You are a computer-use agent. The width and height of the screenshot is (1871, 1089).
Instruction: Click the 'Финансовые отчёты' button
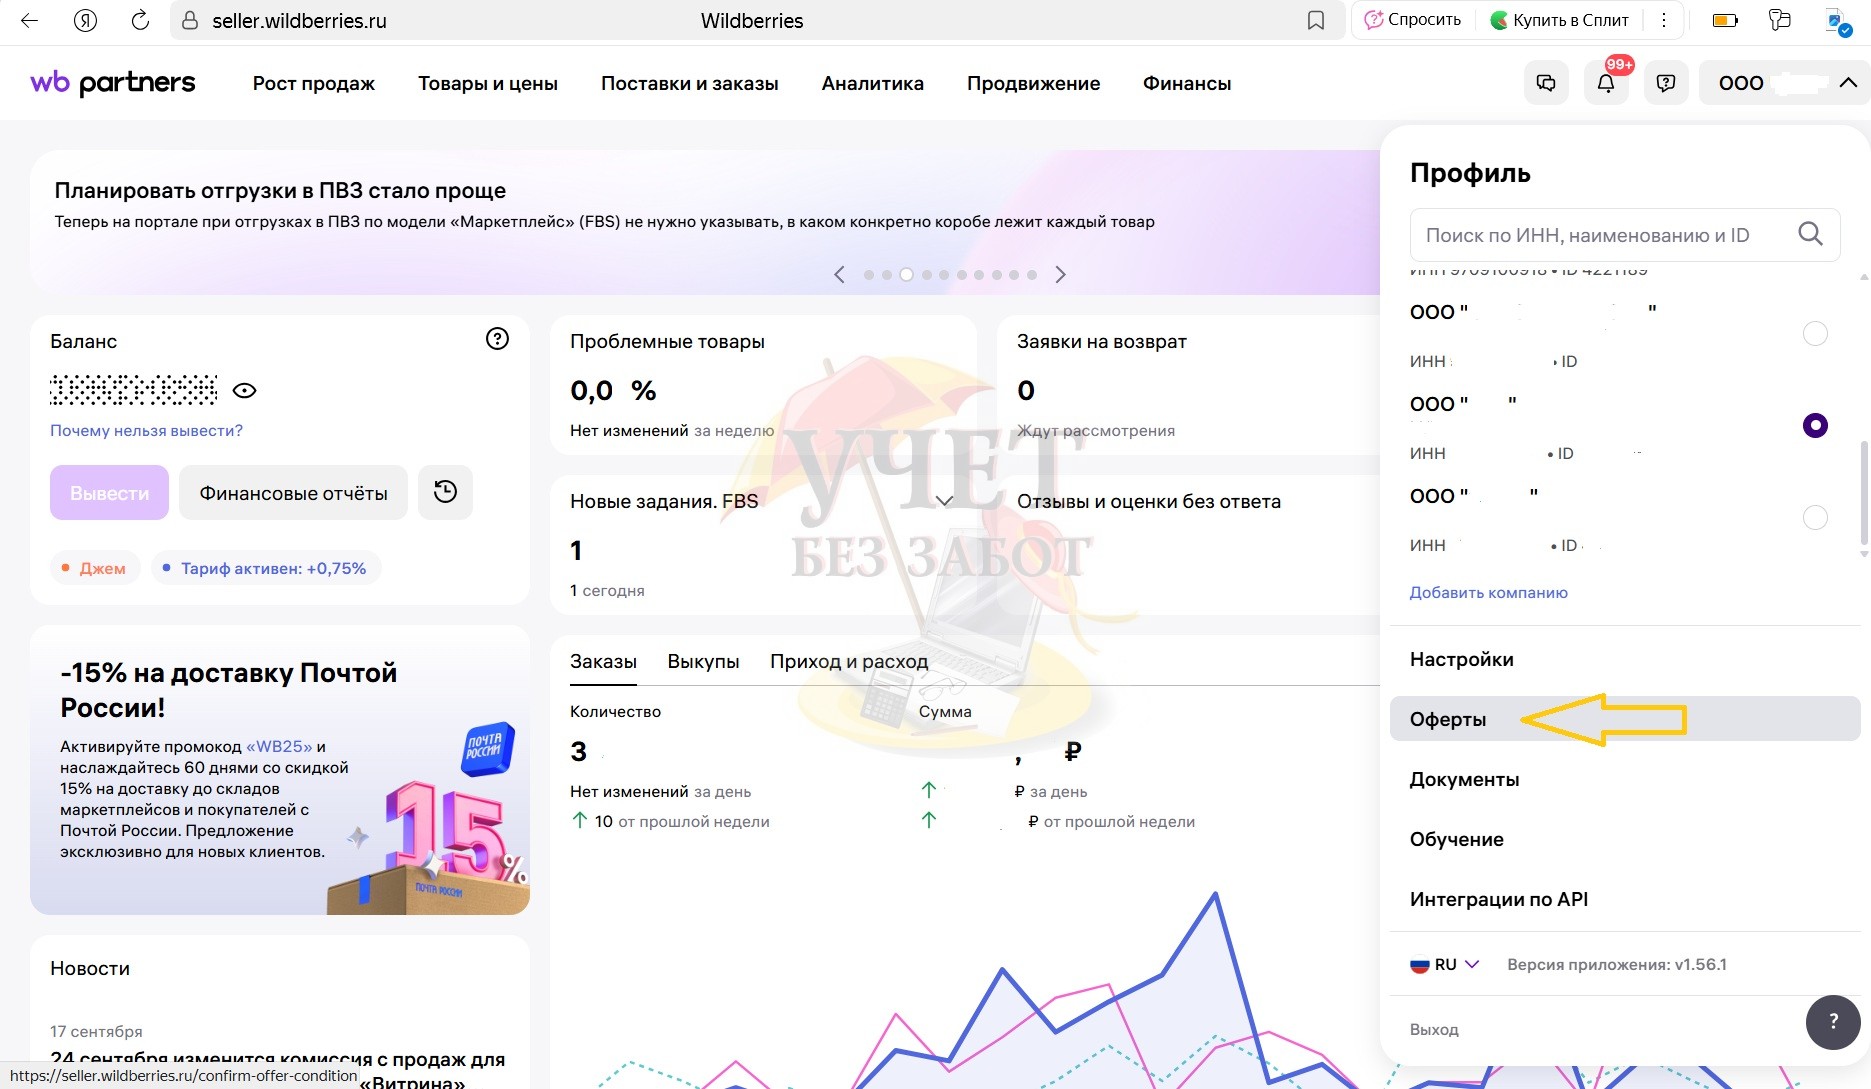[x=293, y=493]
